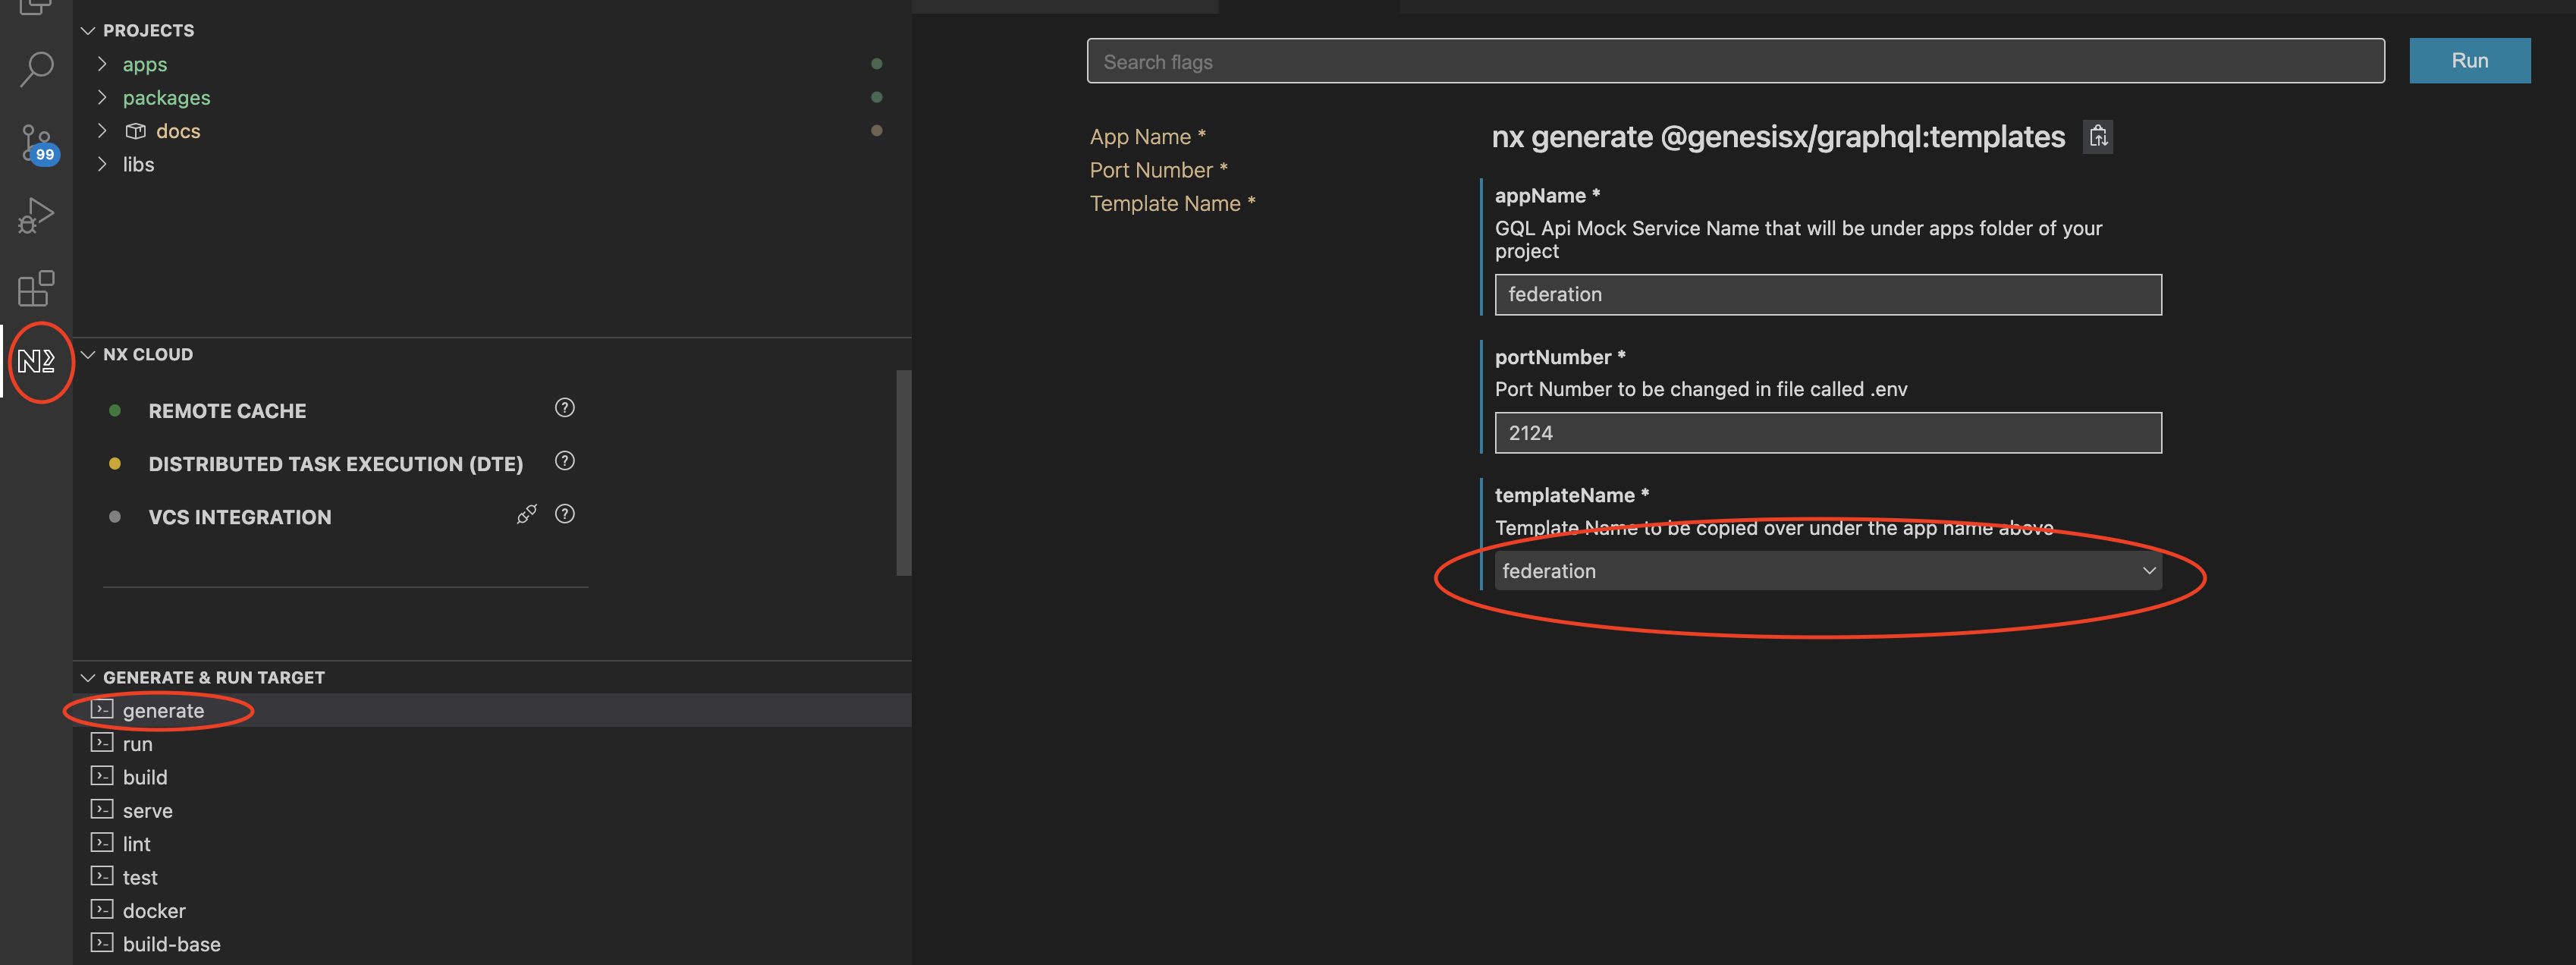The image size is (2576, 965).
Task: Open the templateName federation dropdown
Action: [x=1827, y=571]
